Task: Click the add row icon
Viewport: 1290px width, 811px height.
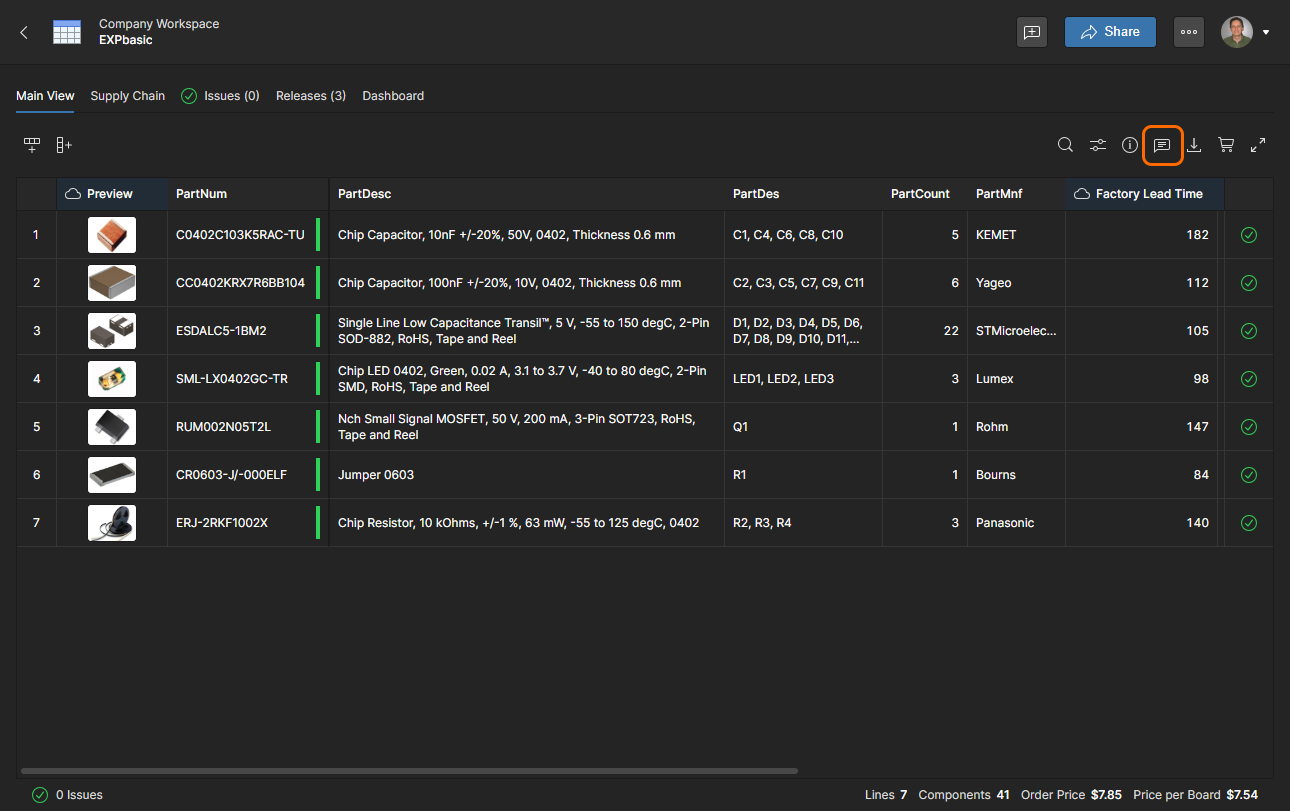Action: 32,145
